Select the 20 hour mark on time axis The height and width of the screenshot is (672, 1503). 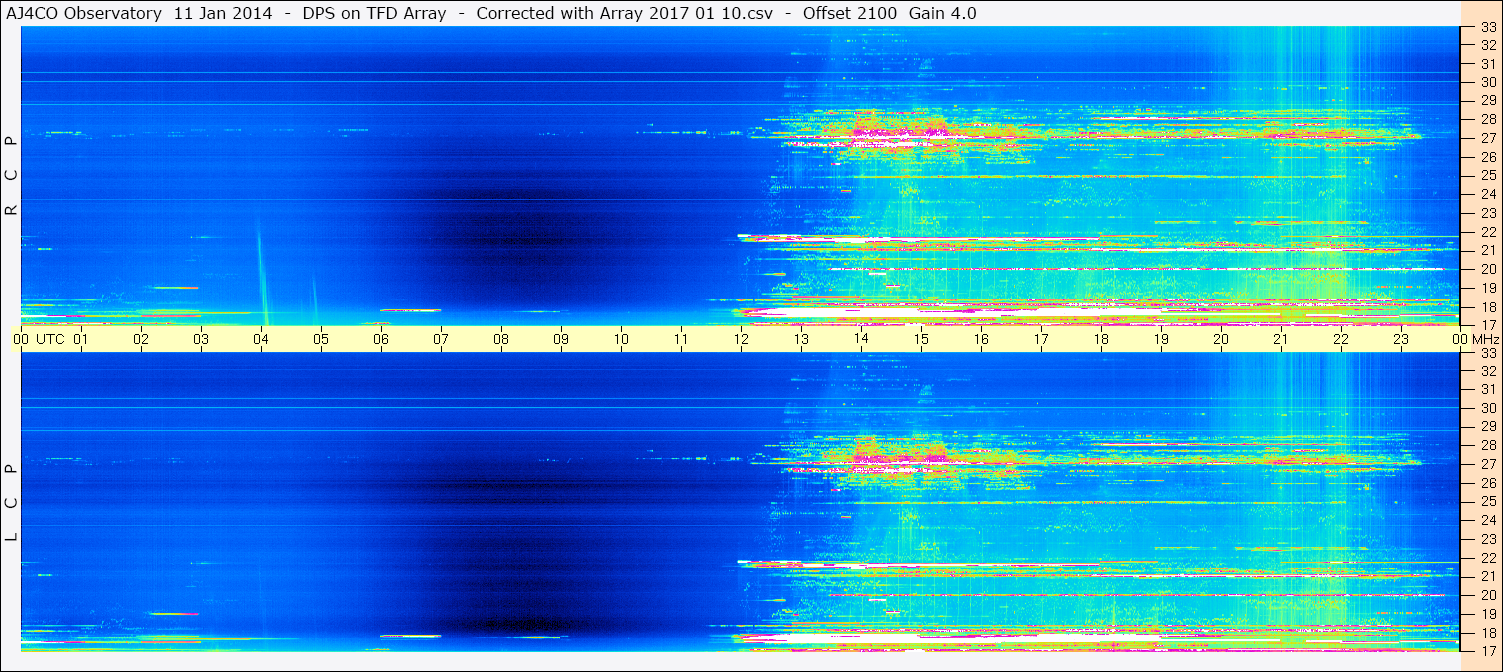pyautogui.click(x=1221, y=339)
